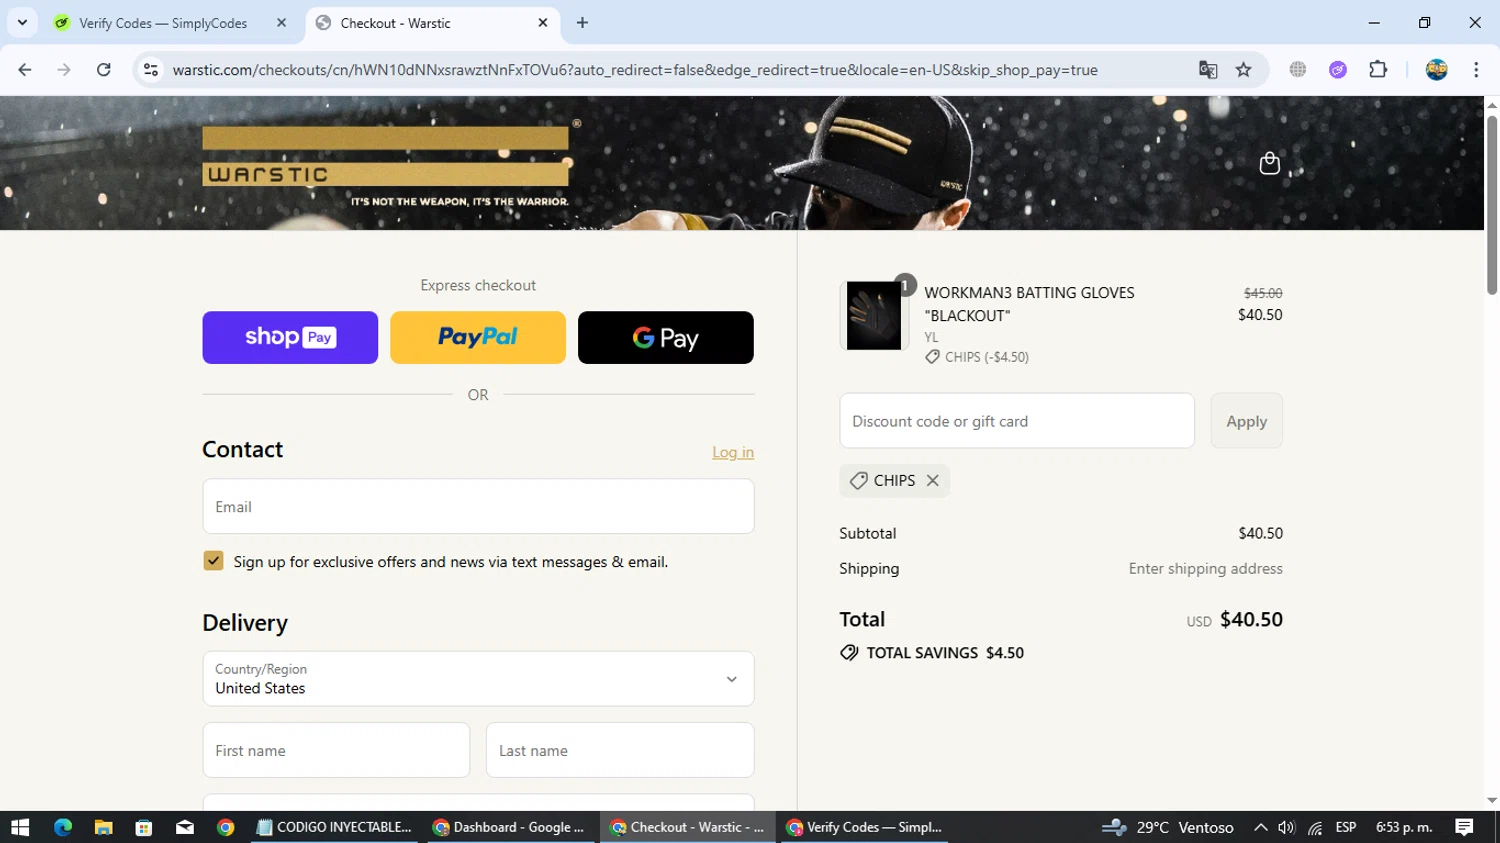The height and width of the screenshot is (843, 1500).
Task: Switch to CODIGO INYECTABLE taskbar window
Action: (x=334, y=827)
